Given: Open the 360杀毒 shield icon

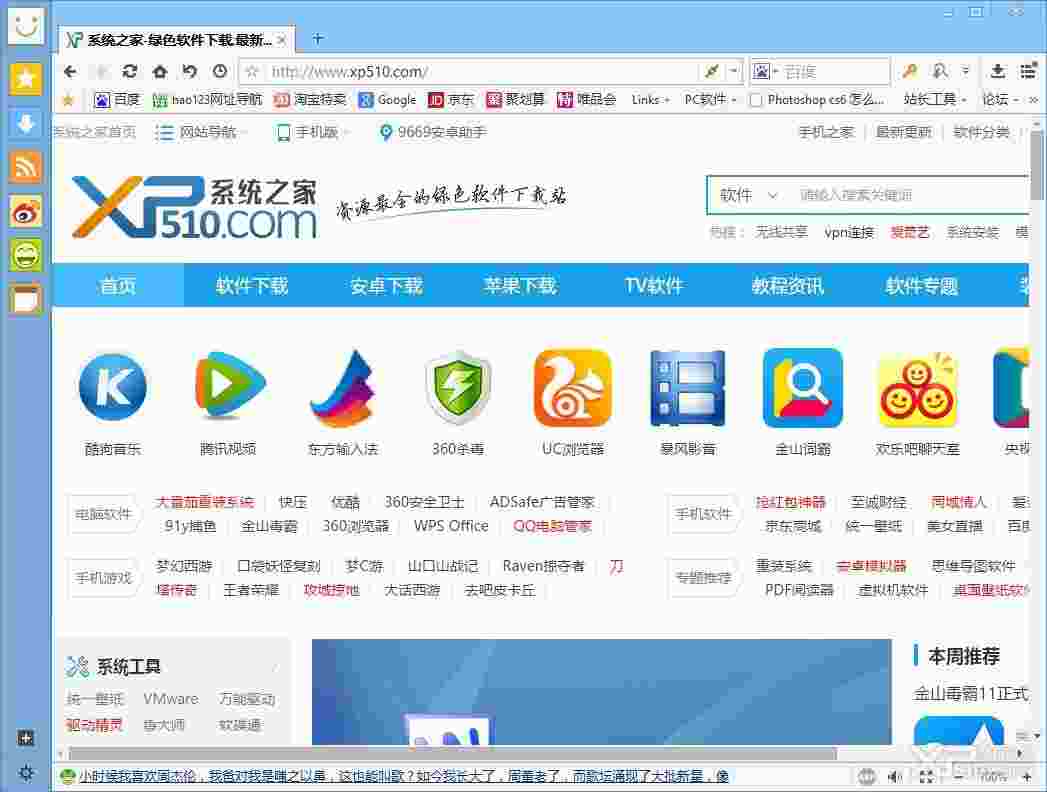Looking at the screenshot, I should click(x=458, y=387).
